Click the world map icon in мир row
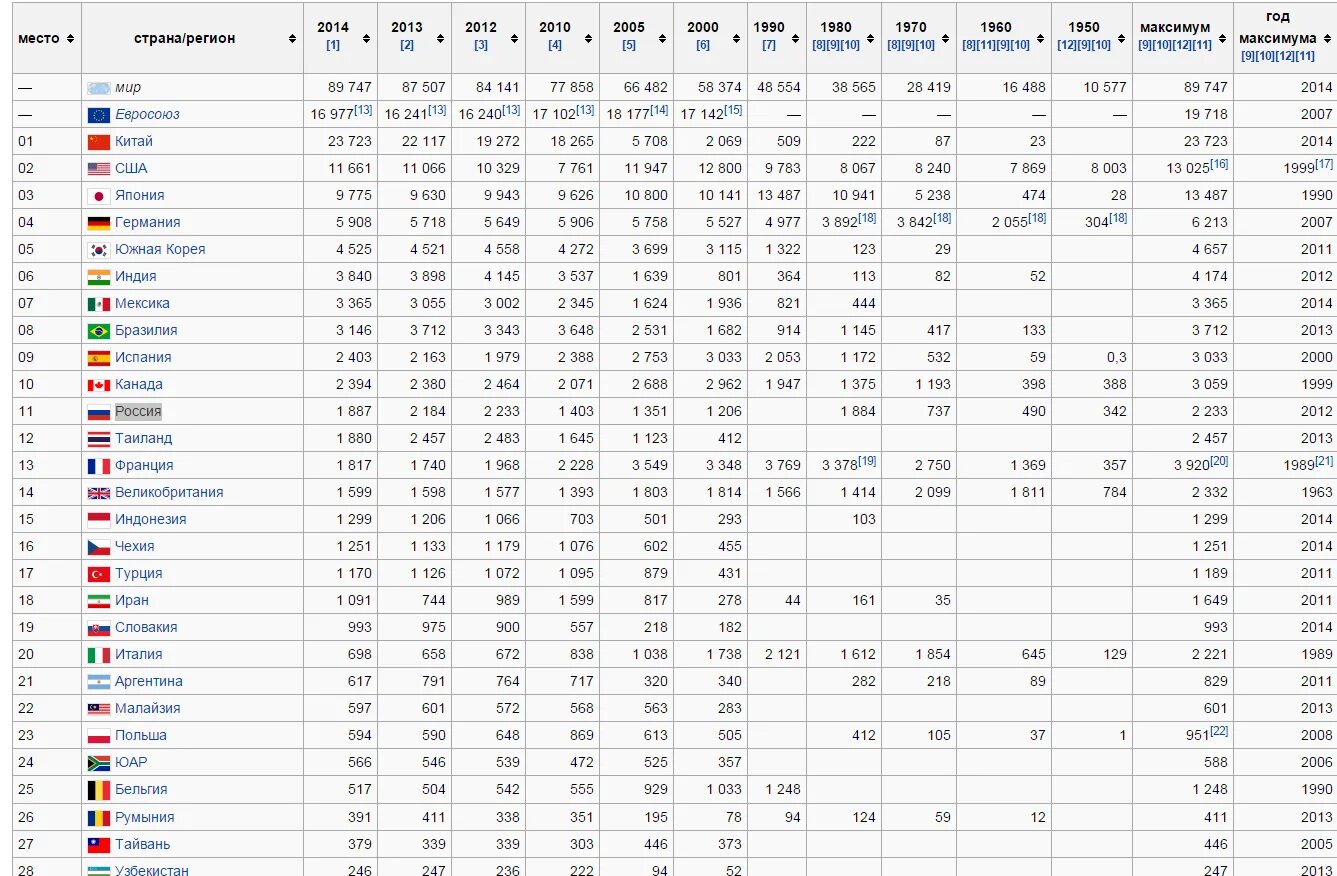Image resolution: width=1337 pixels, height=876 pixels. pyautogui.click(x=98, y=88)
